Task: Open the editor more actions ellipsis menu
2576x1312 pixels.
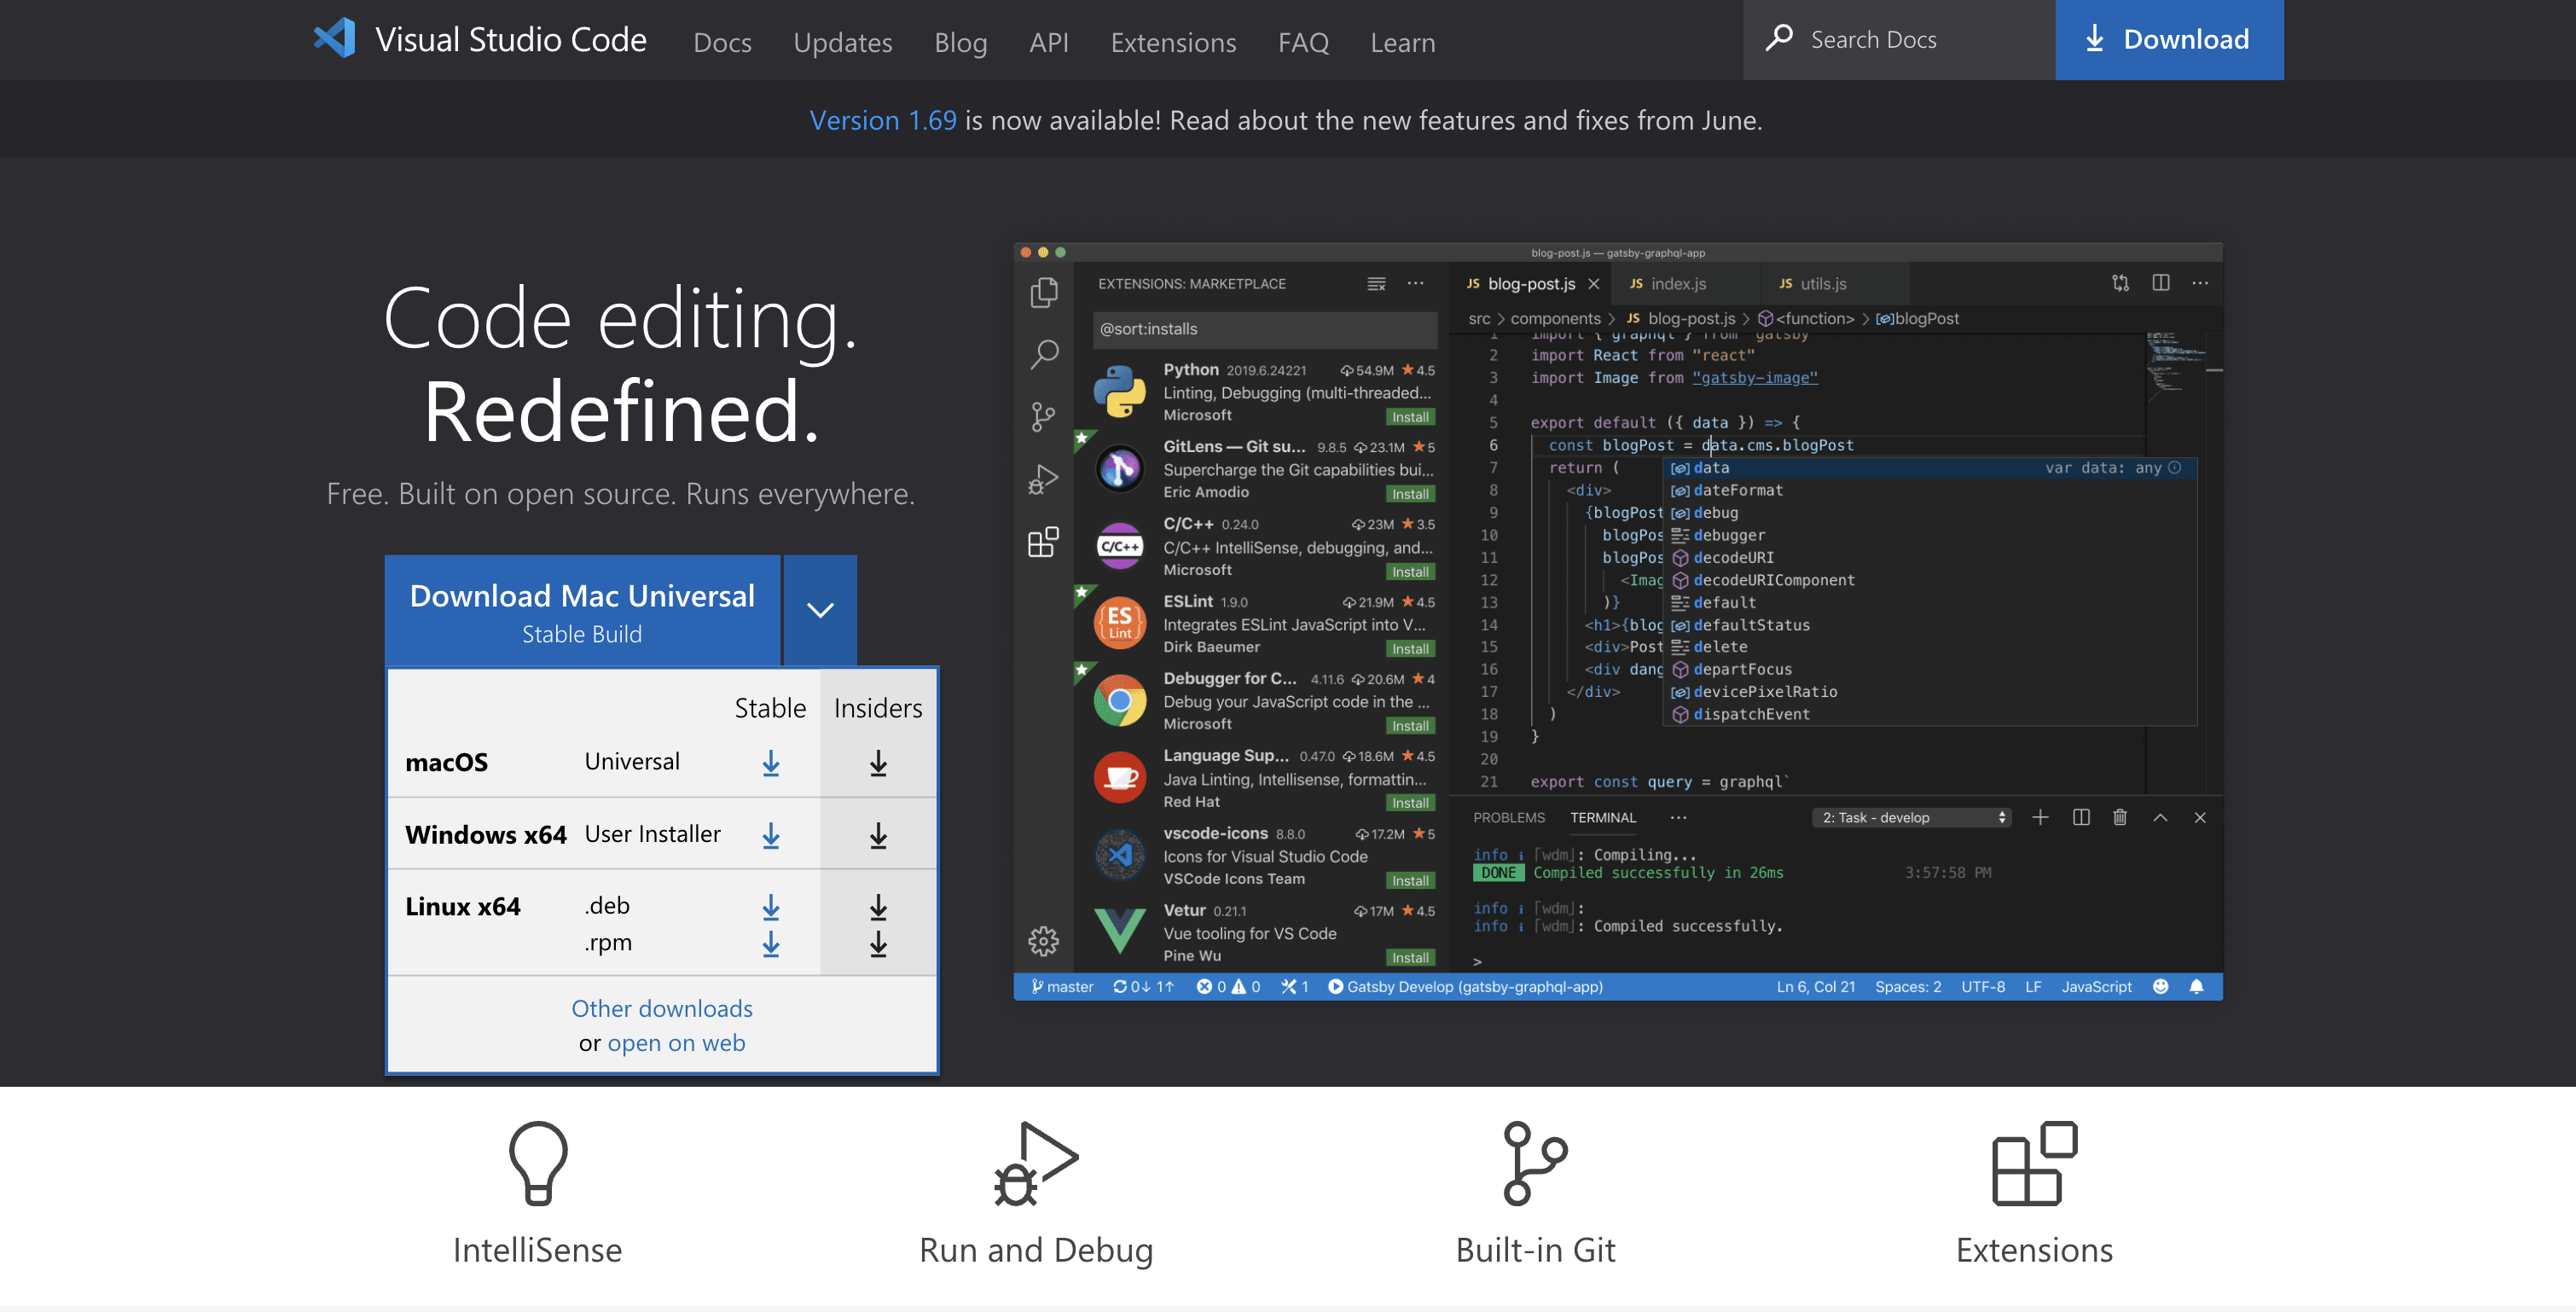Action: 2200,283
